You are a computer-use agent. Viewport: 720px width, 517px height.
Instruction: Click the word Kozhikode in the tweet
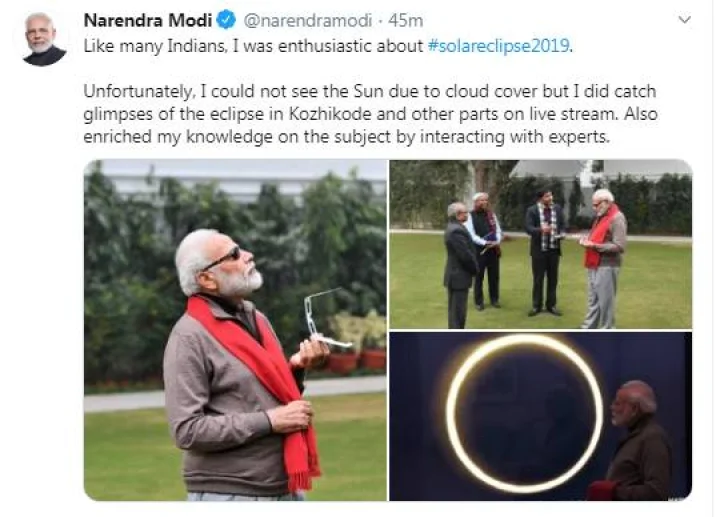tap(329, 114)
